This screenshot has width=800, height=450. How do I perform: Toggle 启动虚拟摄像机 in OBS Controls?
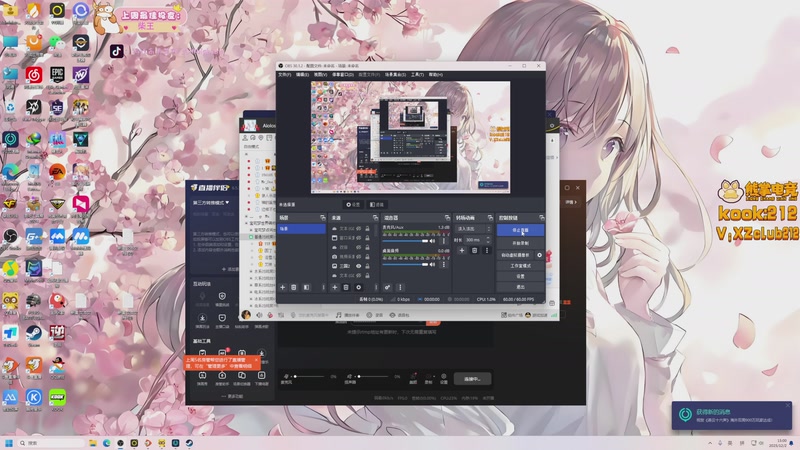[x=515, y=255]
